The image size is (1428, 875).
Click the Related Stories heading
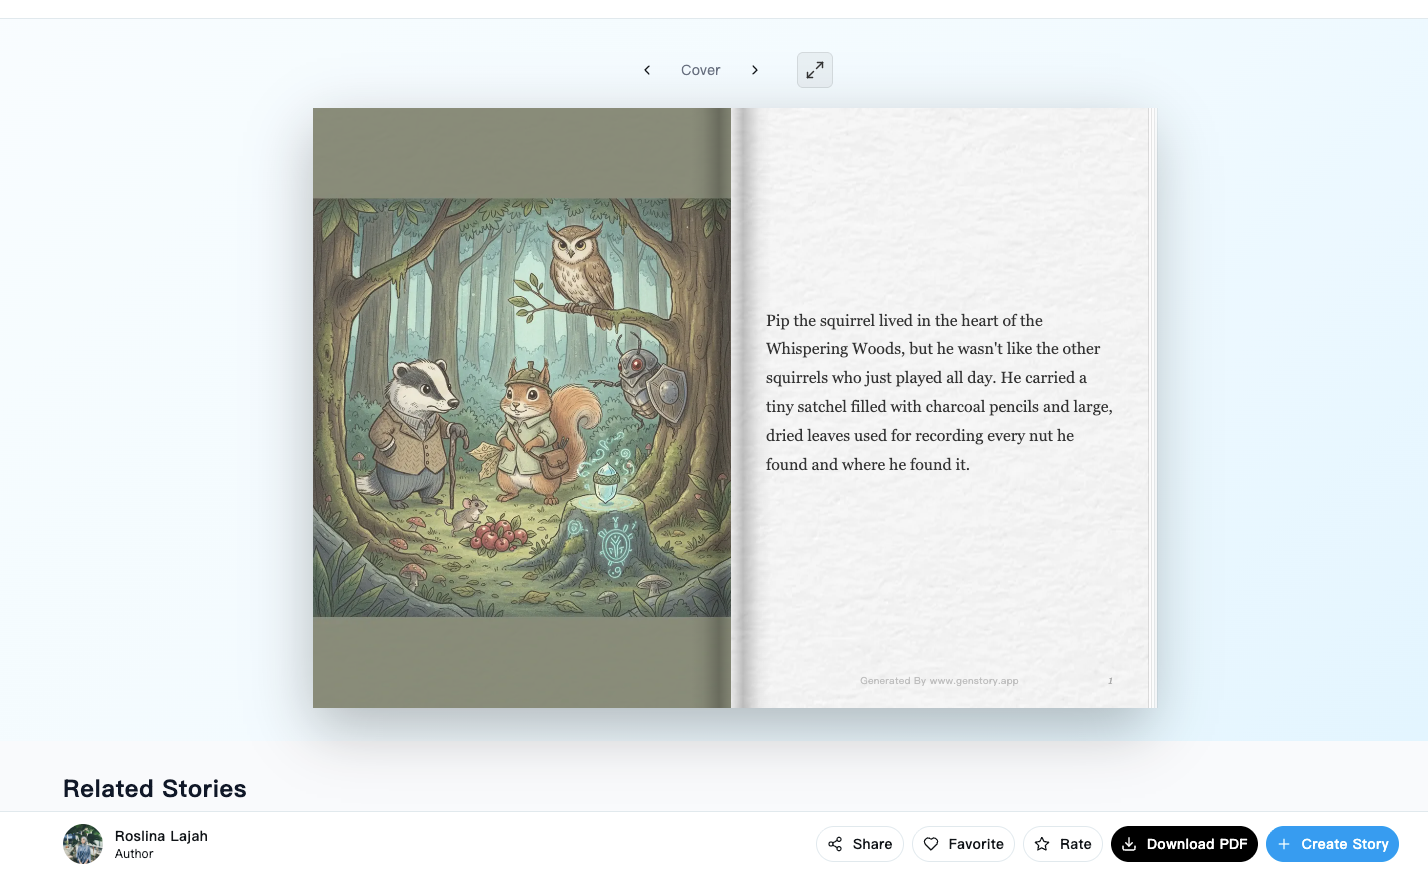tap(155, 788)
